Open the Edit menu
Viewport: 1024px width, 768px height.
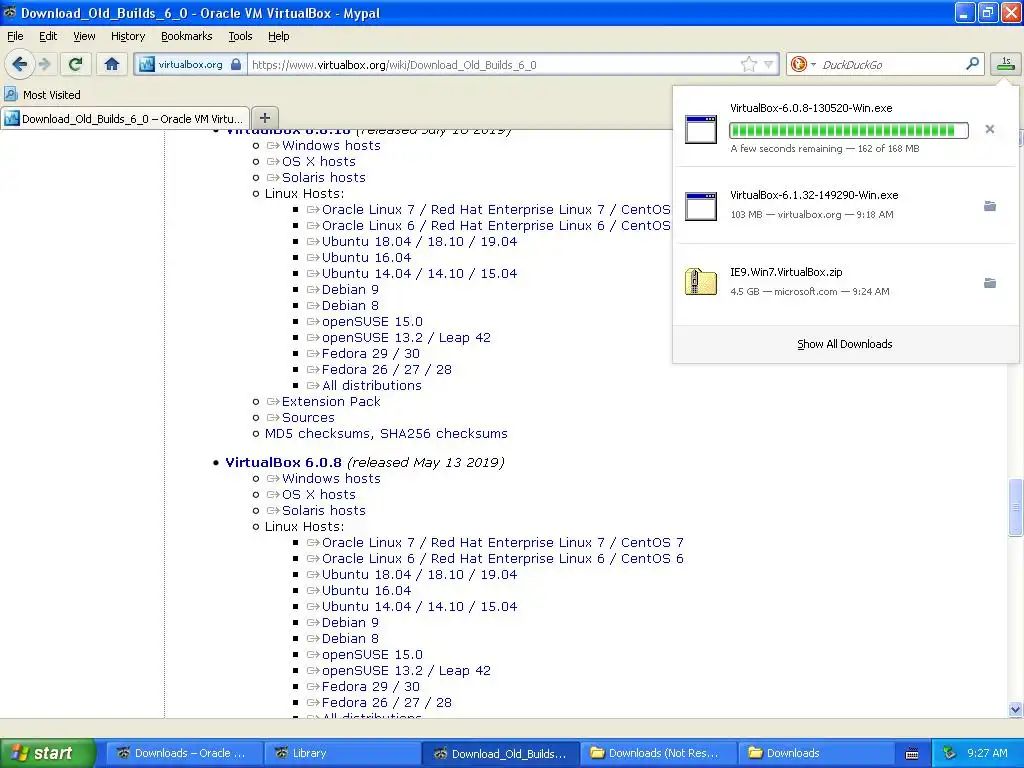48,36
